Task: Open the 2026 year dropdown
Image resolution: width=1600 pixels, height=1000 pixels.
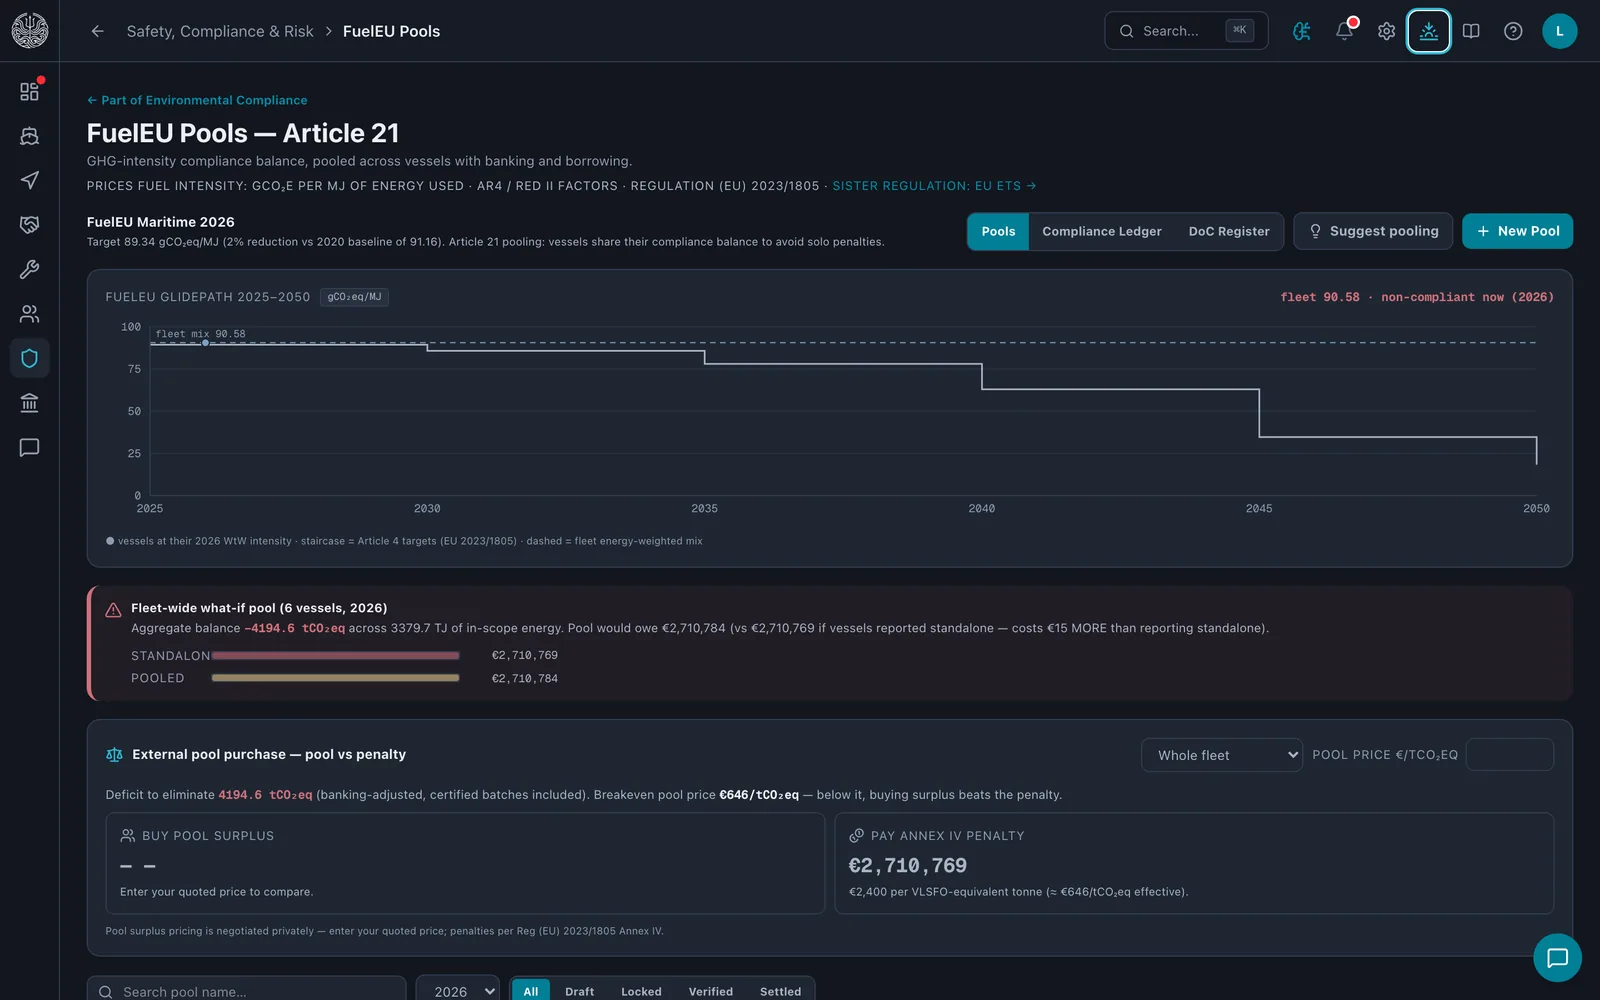Action: 458,991
